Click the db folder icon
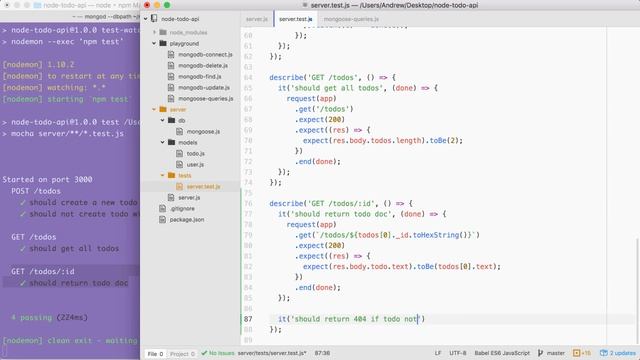This screenshot has width=640, height=360. [171, 120]
